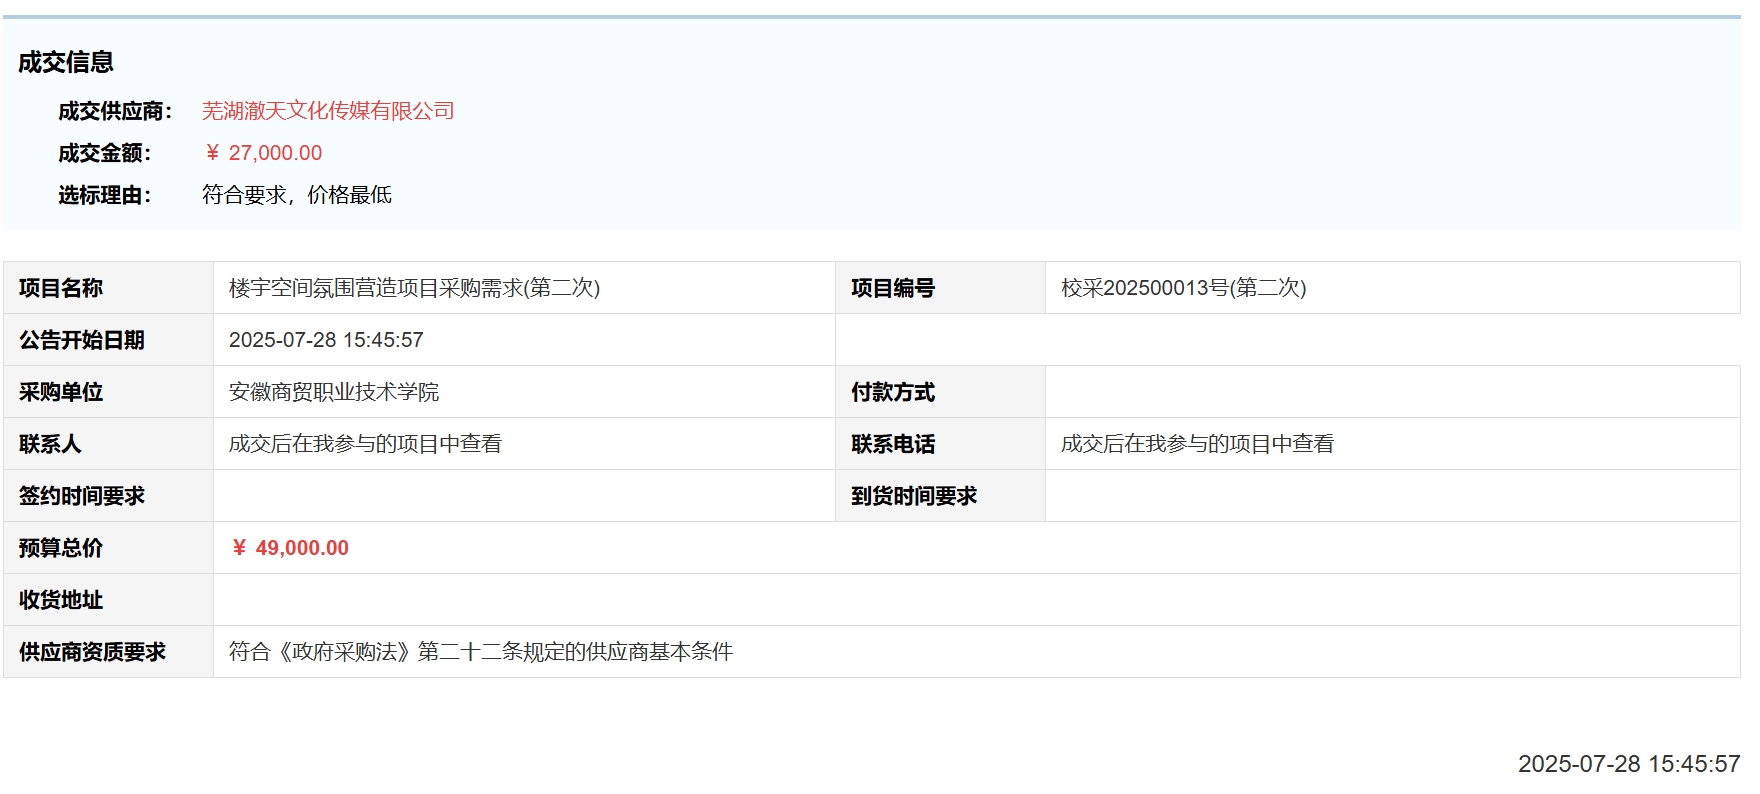
Task: Click the 收货地址 label cell
Action: [x=61, y=600]
